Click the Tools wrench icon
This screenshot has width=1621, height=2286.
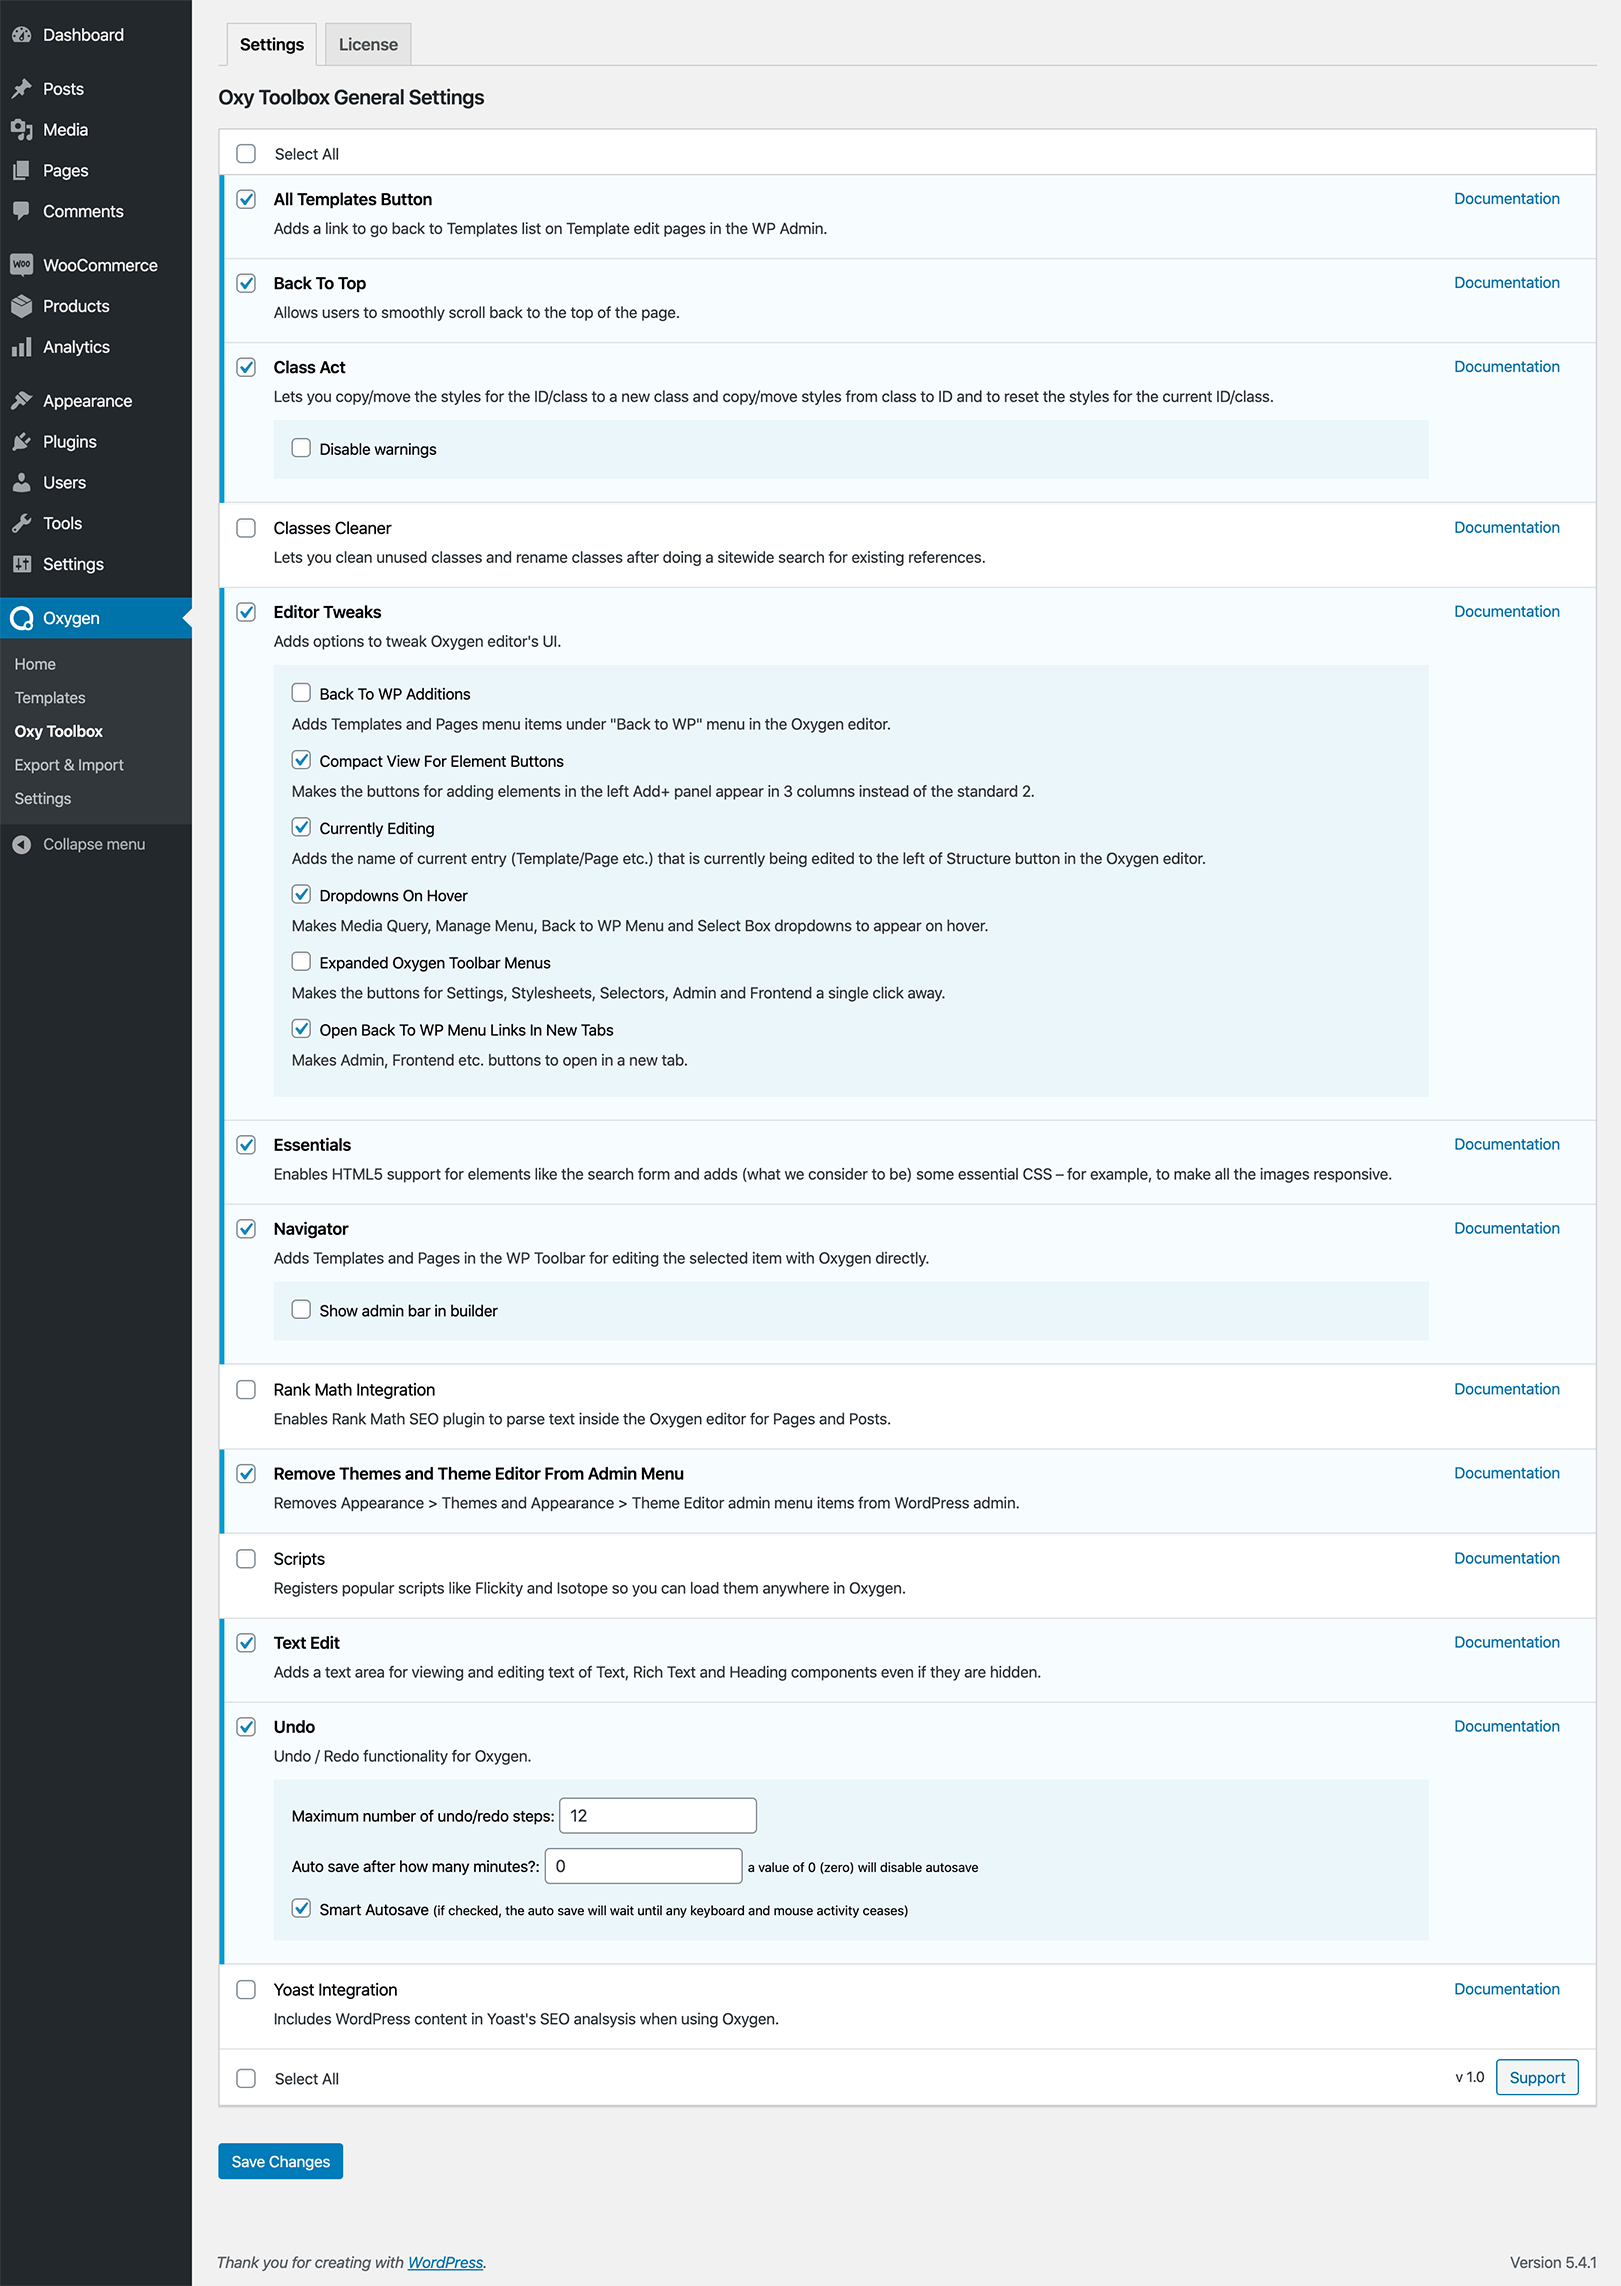[x=22, y=523]
